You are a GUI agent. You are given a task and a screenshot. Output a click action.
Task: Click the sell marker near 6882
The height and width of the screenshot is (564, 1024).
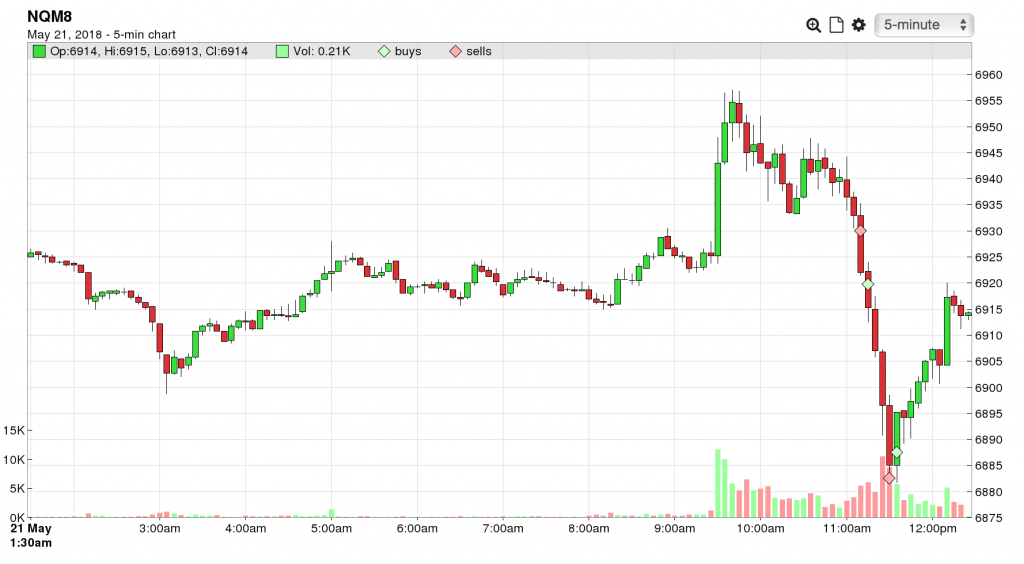pyautogui.click(x=889, y=478)
